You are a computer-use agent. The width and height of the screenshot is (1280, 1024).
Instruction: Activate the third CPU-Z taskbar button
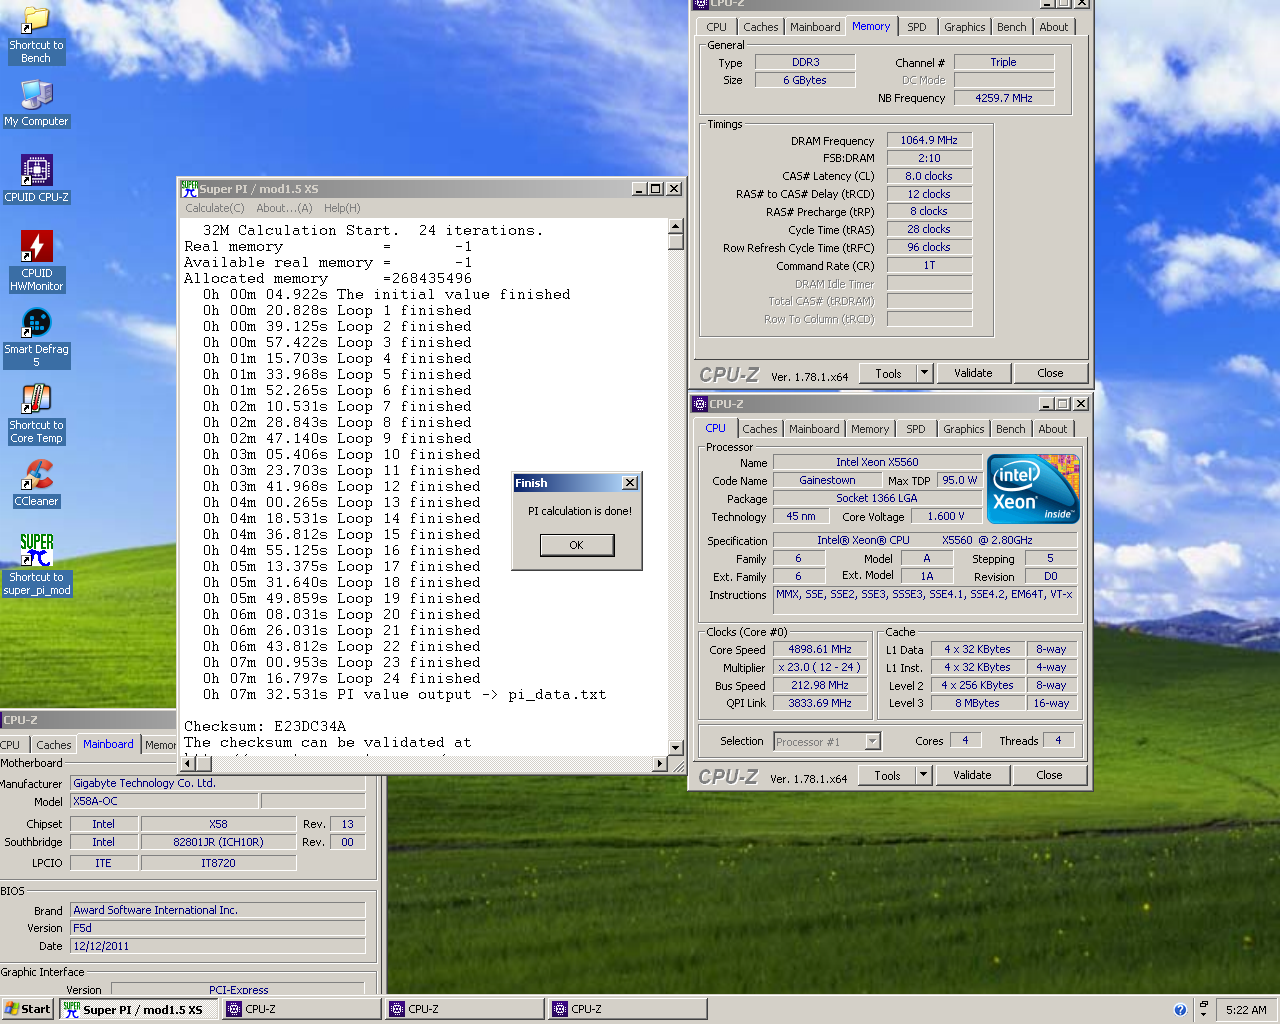628,1010
